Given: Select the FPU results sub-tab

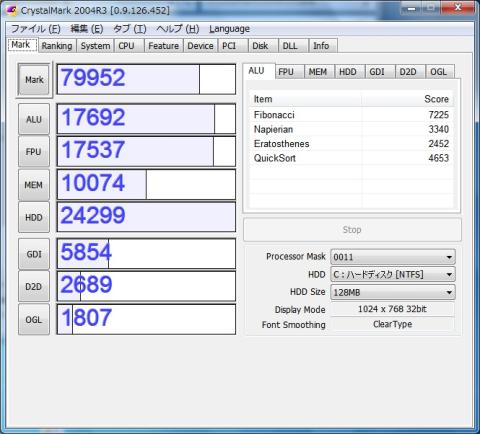Looking at the screenshot, I should coord(289,72).
